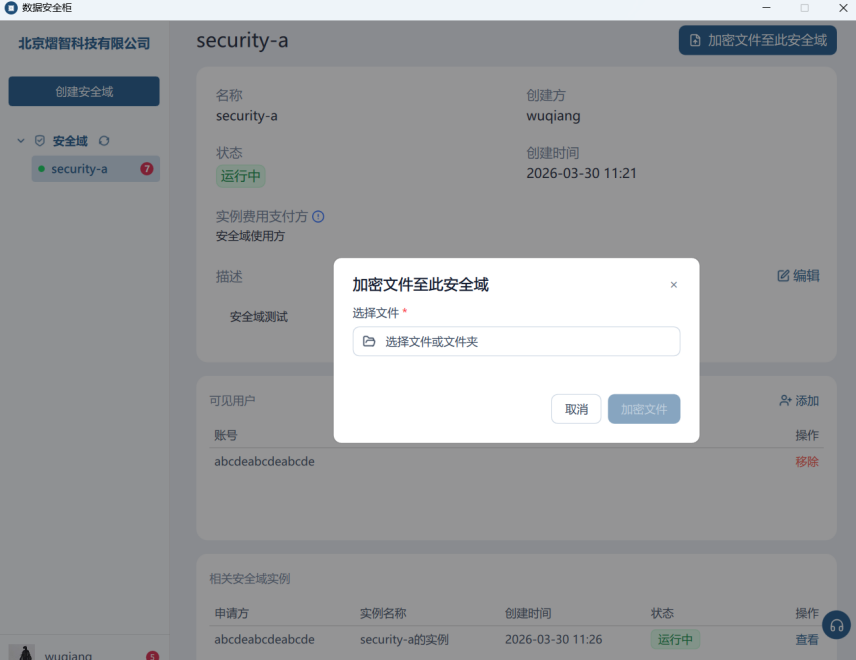Close the encrypt file dialog

673,285
